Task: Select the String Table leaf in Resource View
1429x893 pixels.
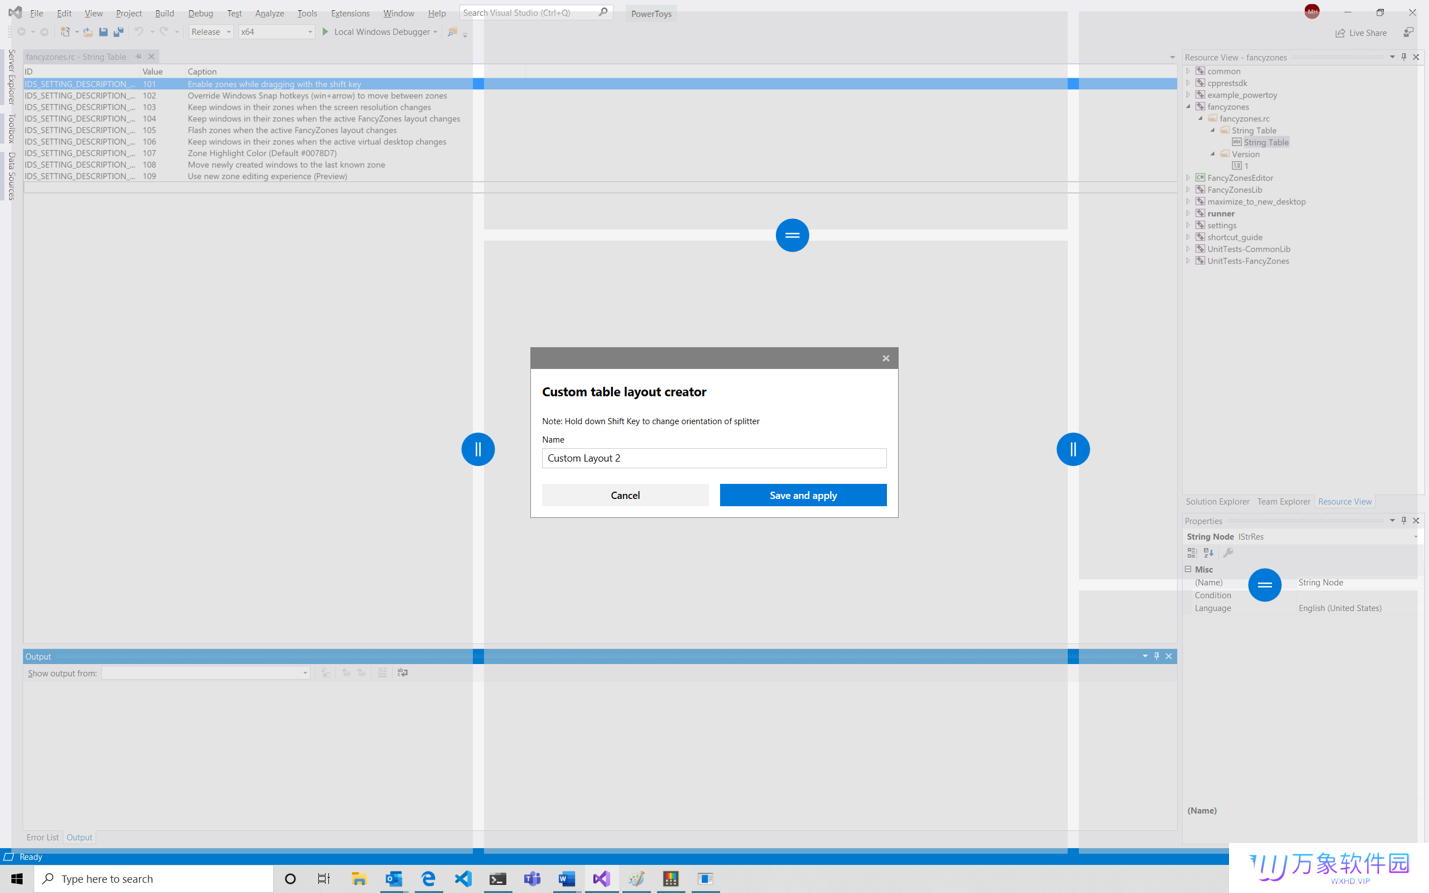Action: coord(1266,142)
